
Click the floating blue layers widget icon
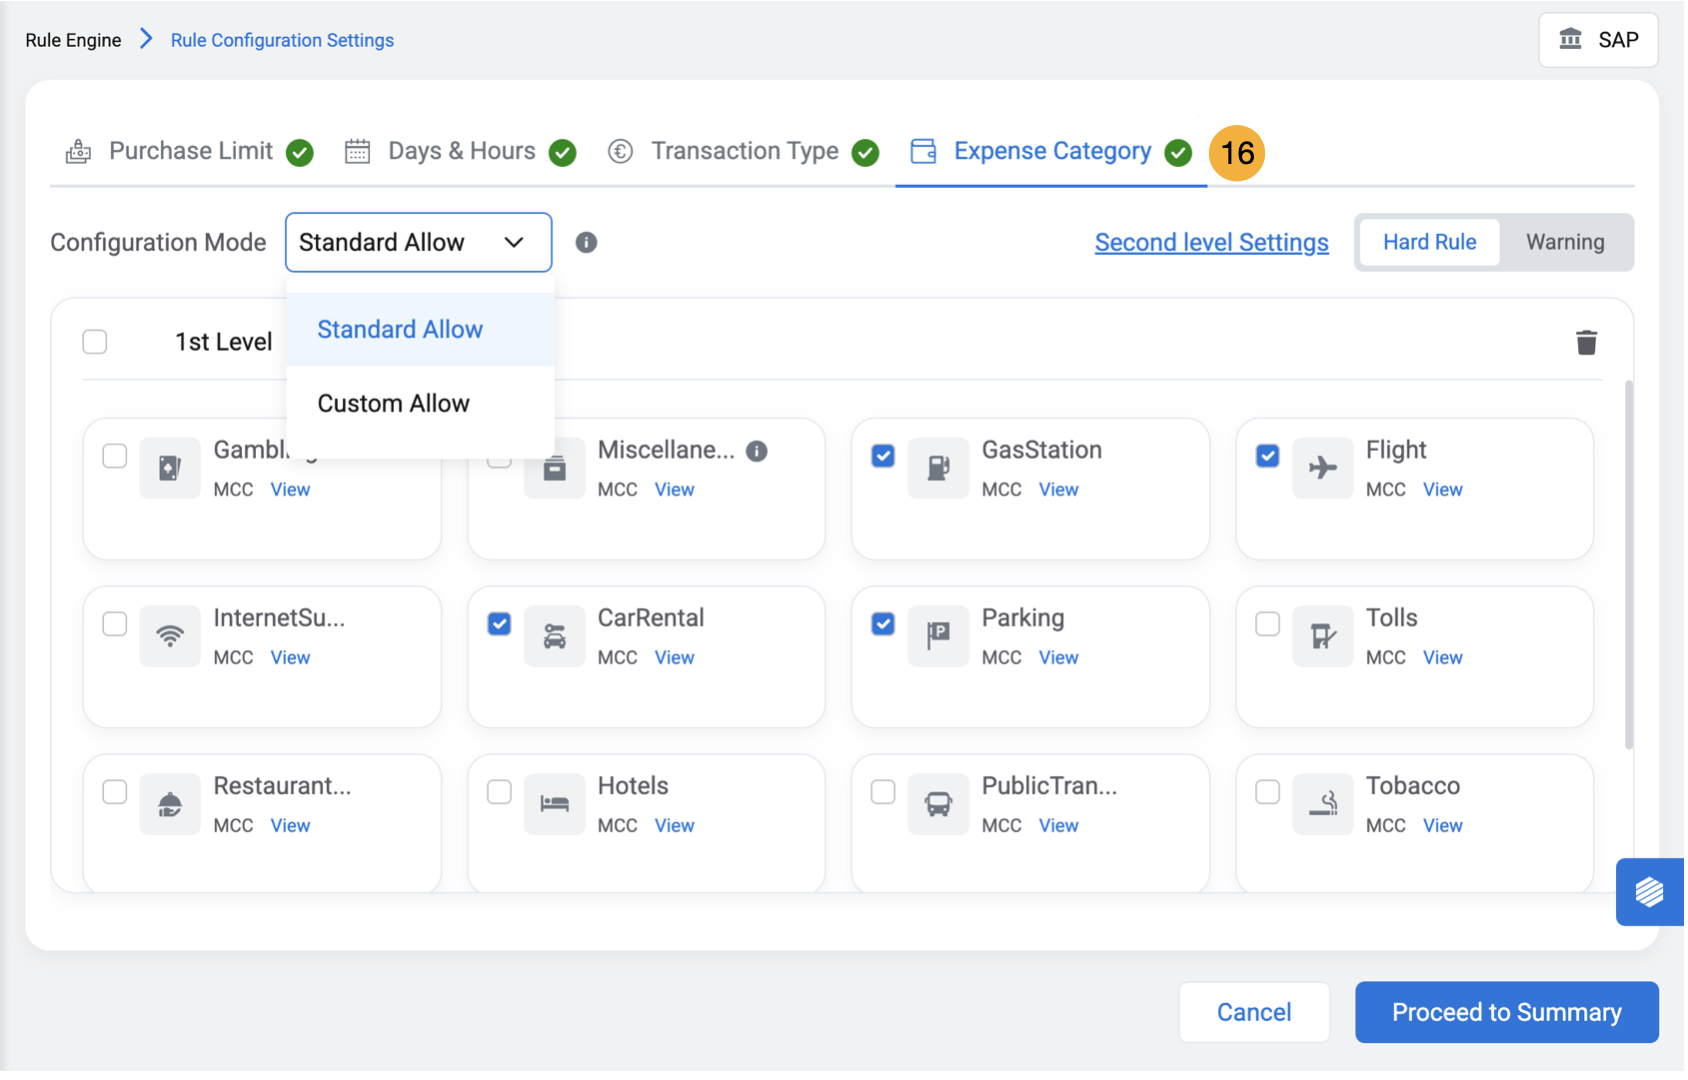[x=1648, y=891]
